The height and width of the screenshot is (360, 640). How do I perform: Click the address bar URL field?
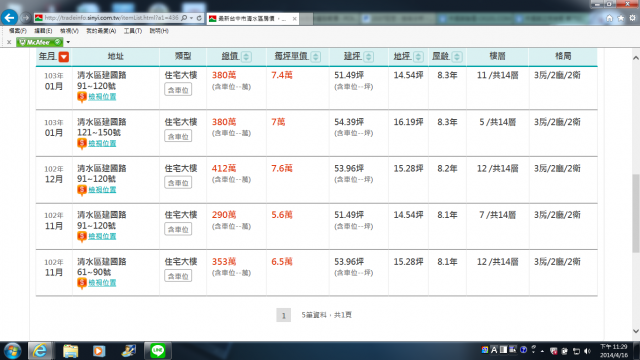pyautogui.click(x=111, y=18)
